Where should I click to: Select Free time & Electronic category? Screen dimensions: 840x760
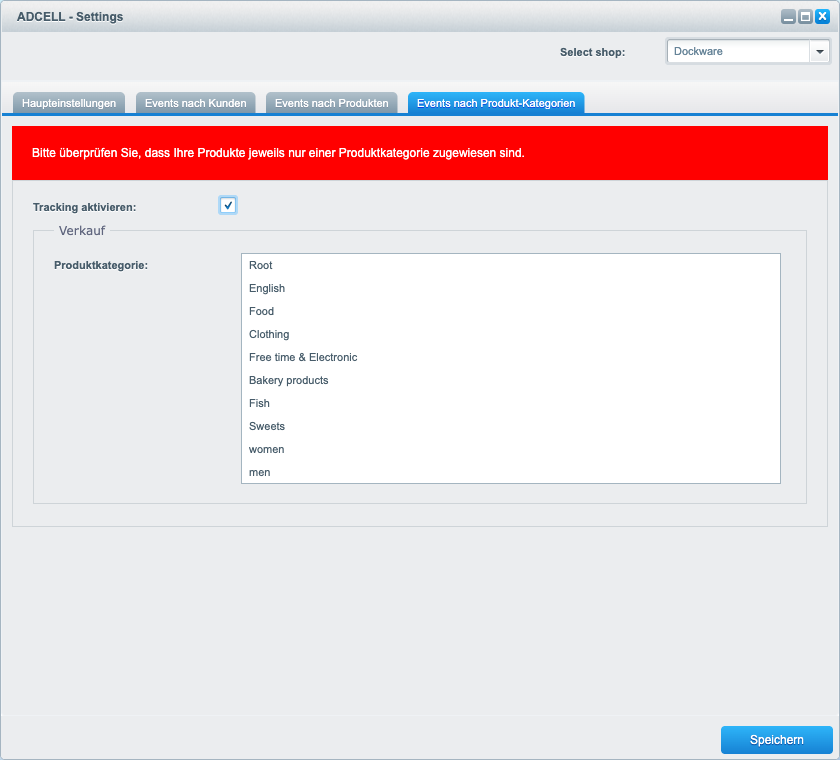point(511,357)
